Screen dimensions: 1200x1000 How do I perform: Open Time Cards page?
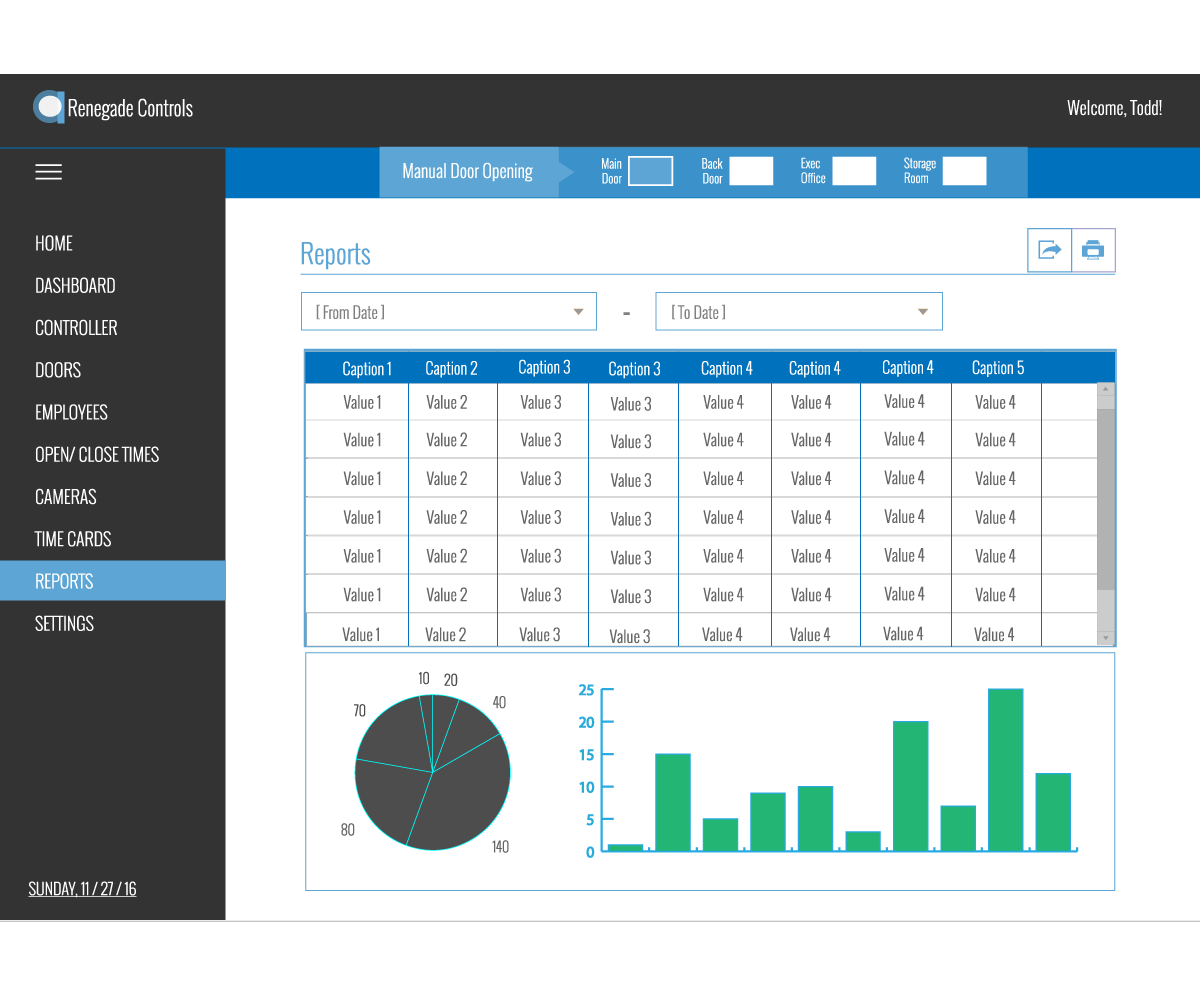pyautogui.click(x=73, y=539)
